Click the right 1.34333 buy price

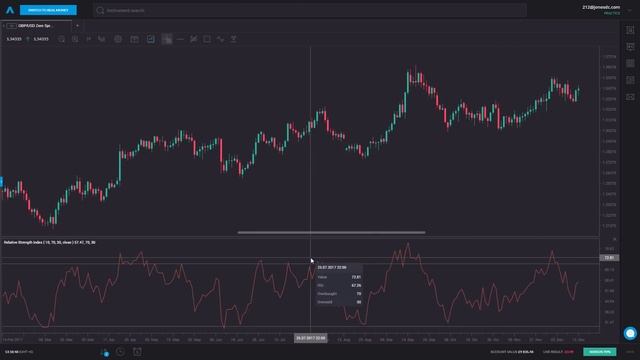coord(41,39)
